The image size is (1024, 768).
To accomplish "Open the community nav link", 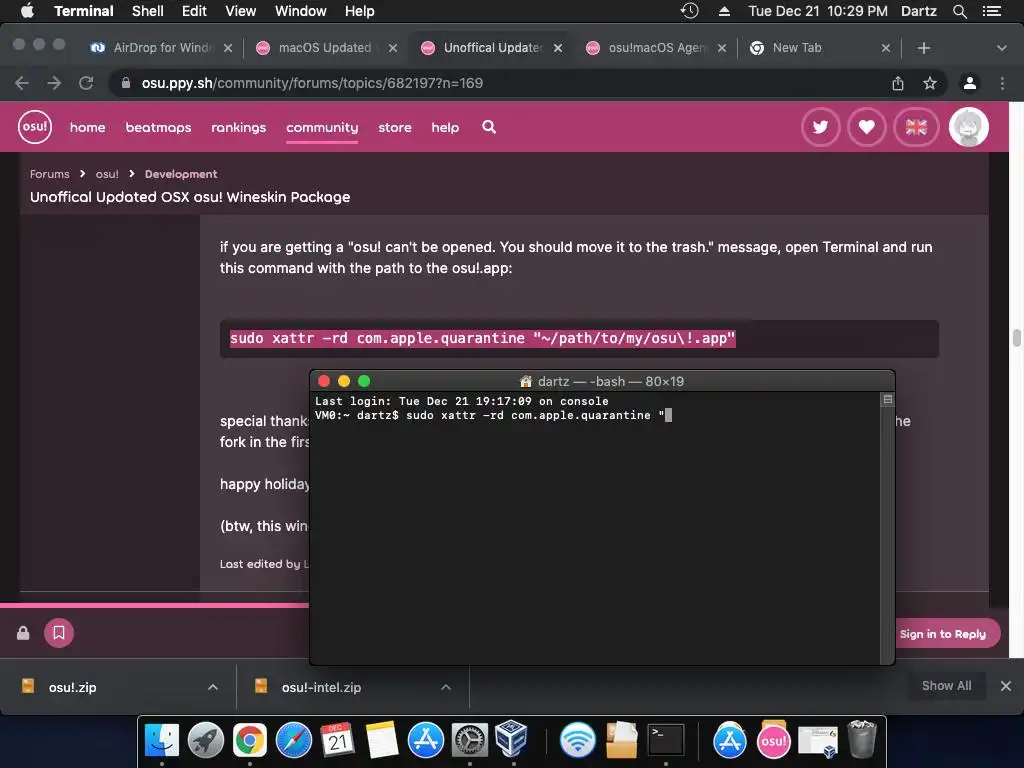I will point(322,127).
